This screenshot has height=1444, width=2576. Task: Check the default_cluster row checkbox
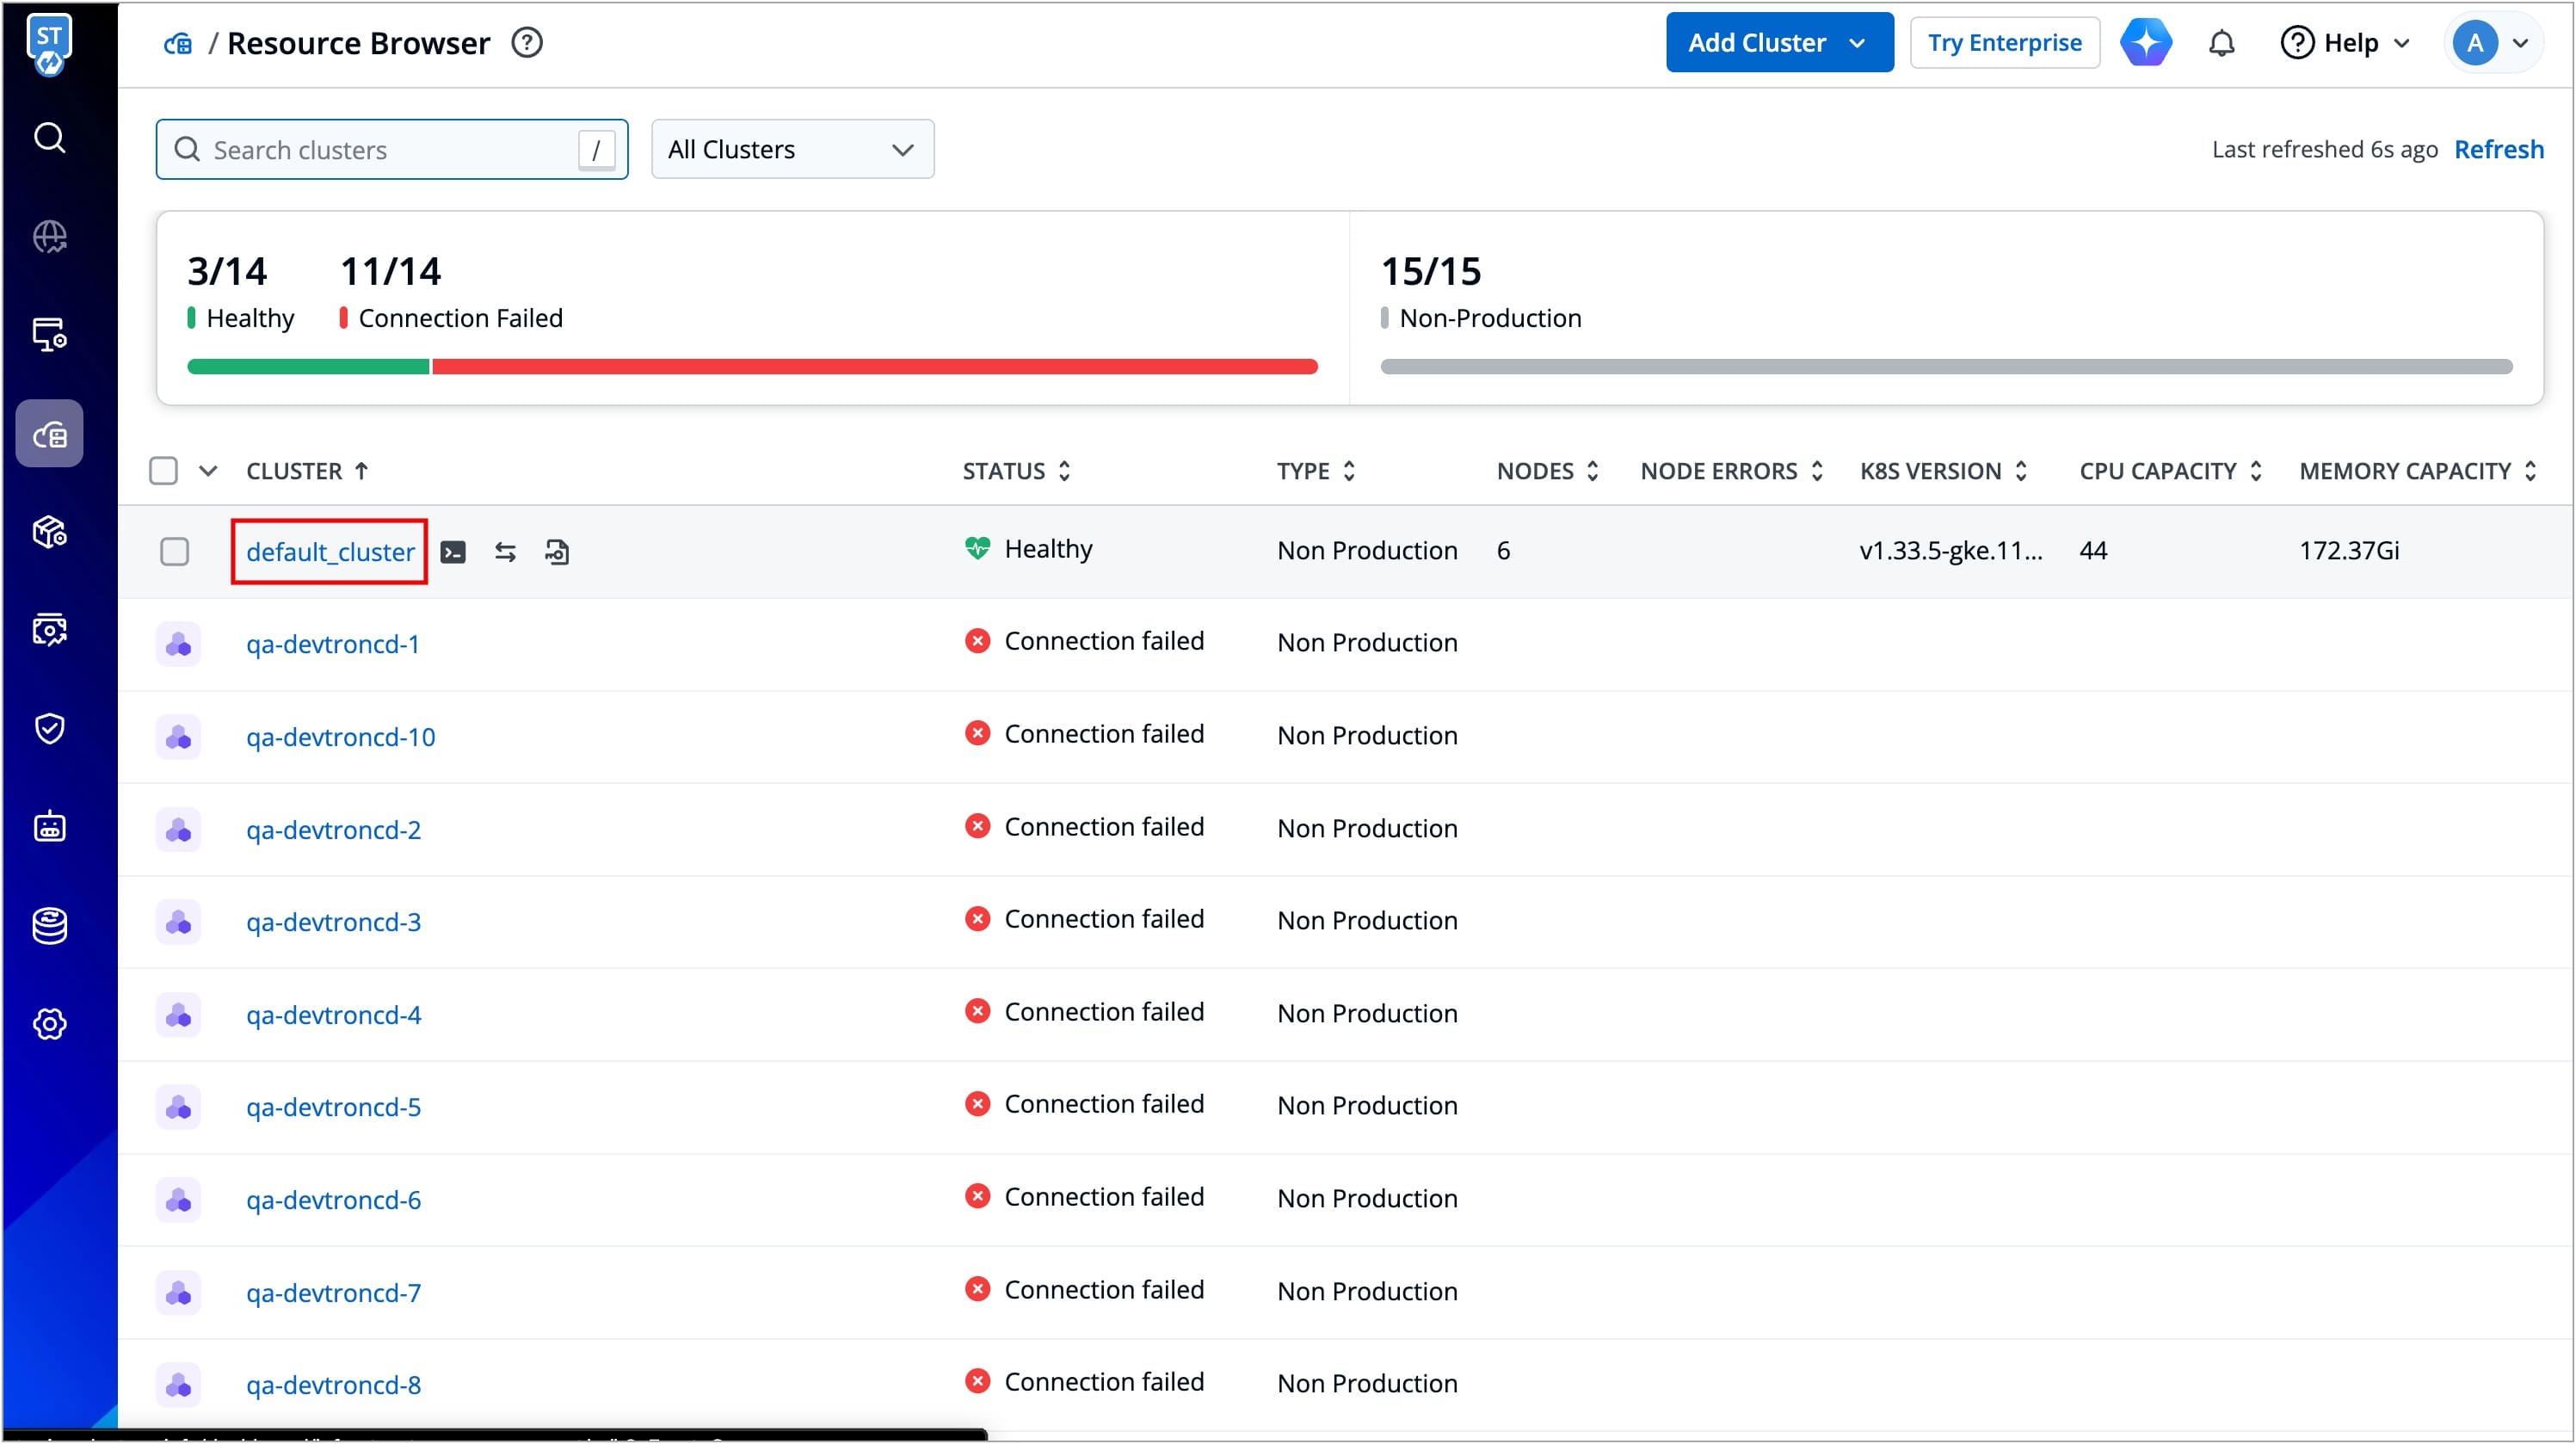click(x=175, y=552)
